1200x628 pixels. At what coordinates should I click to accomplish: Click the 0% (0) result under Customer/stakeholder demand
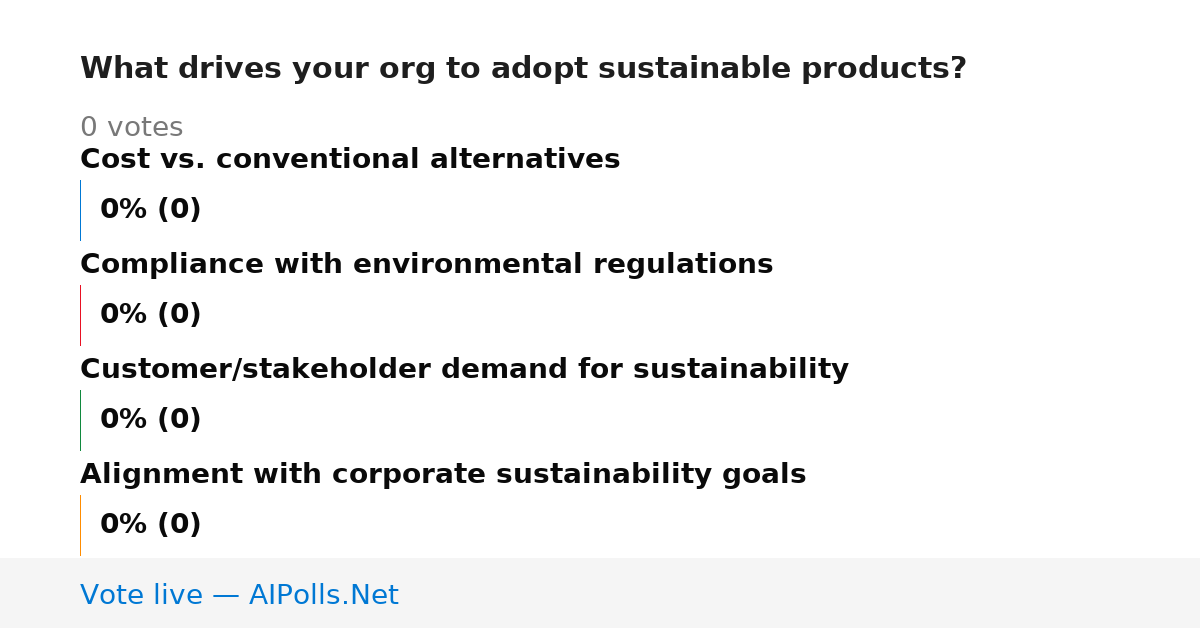pos(150,420)
